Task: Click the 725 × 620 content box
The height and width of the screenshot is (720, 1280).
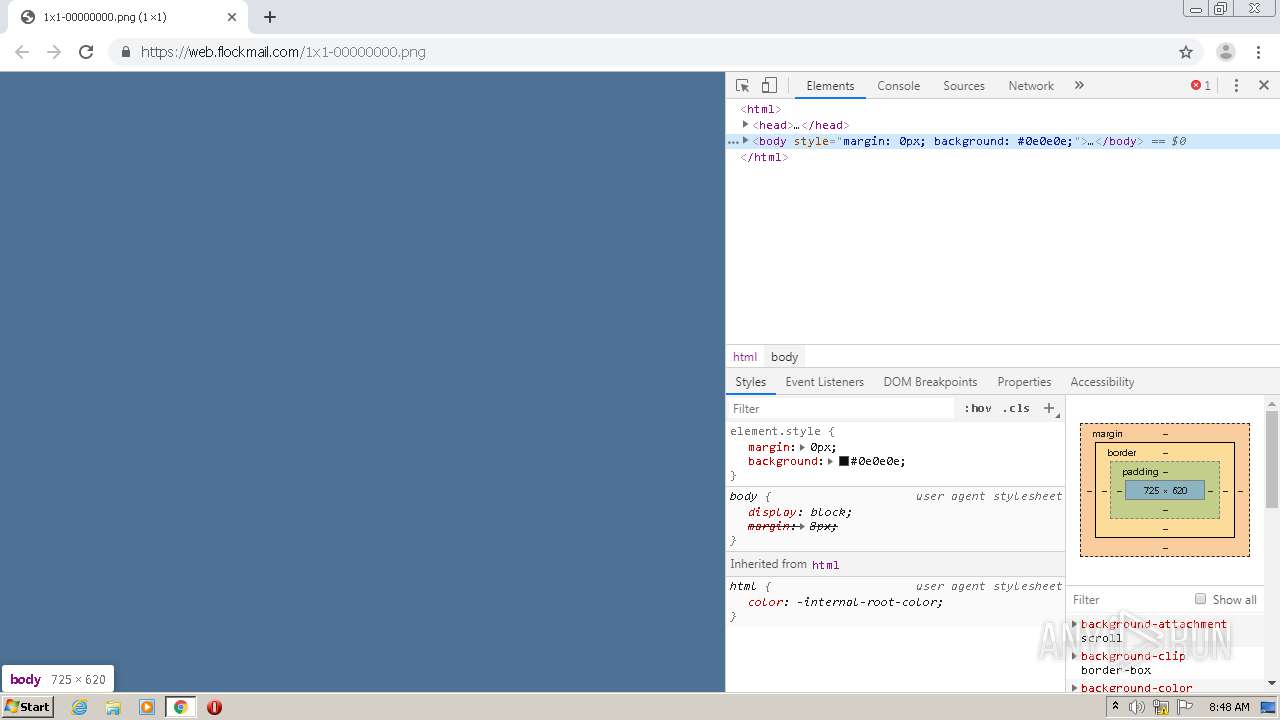Action: click(x=1165, y=491)
